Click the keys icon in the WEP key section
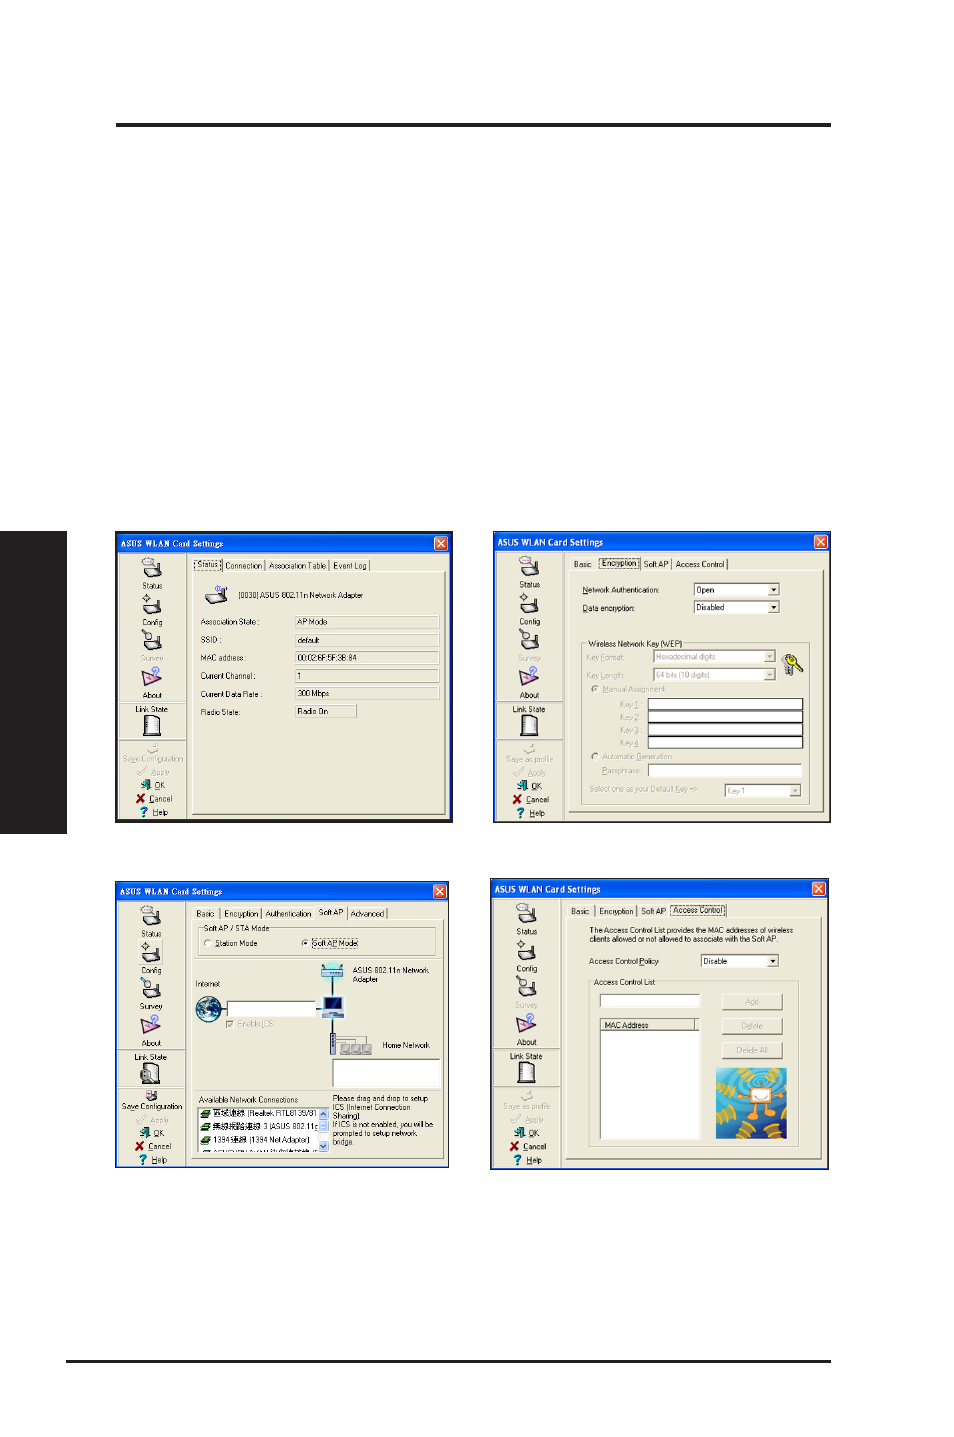Screen dimensions: 954x1437 793,663
